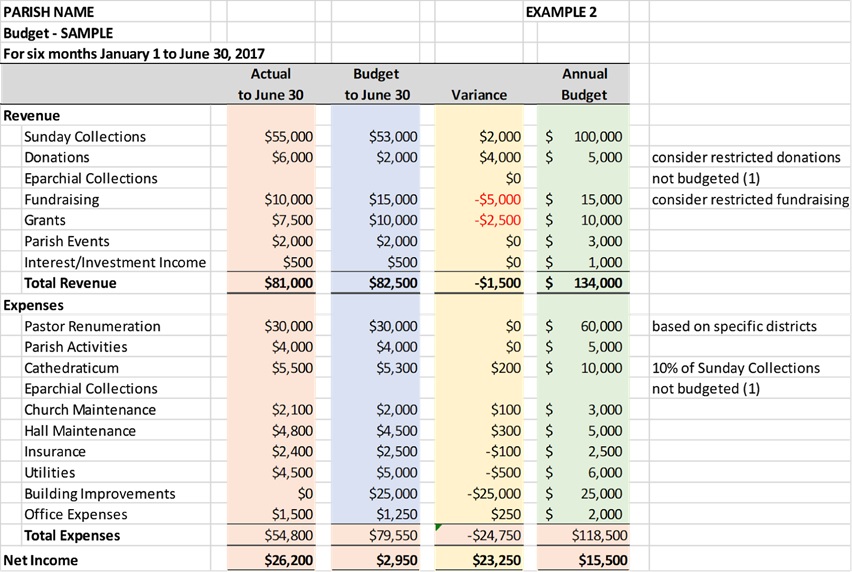Viewport: 852px width, 572px height.
Task: Click the Grants variance value -$2,500
Action: click(x=497, y=220)
